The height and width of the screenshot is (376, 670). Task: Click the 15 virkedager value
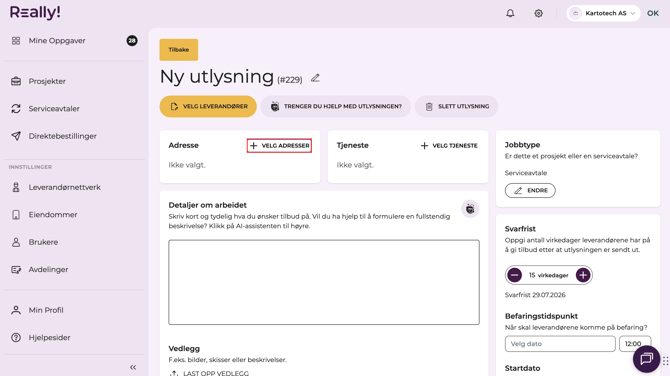click(549, 275)
